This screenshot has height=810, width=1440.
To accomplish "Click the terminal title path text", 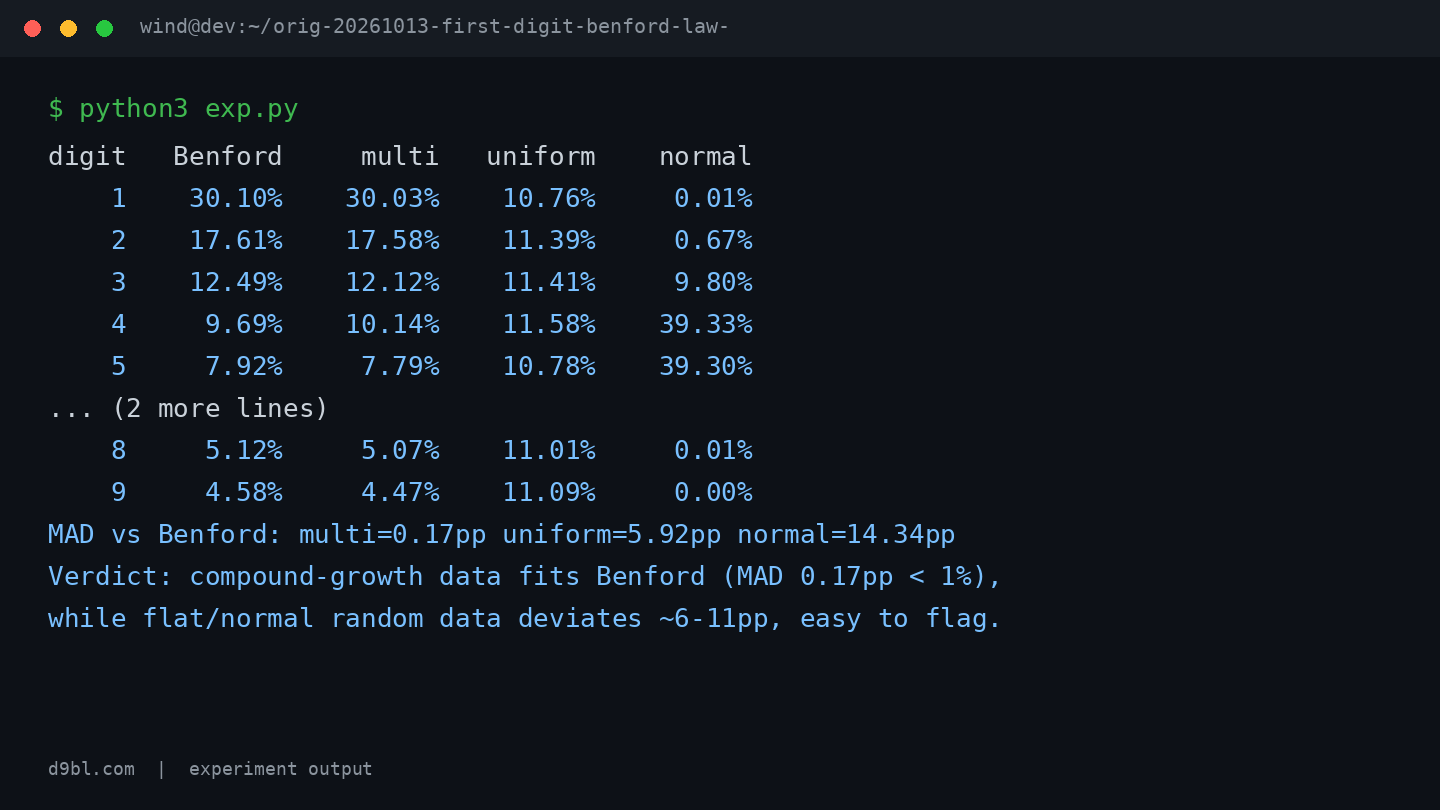I will click(x=434, y=27).
